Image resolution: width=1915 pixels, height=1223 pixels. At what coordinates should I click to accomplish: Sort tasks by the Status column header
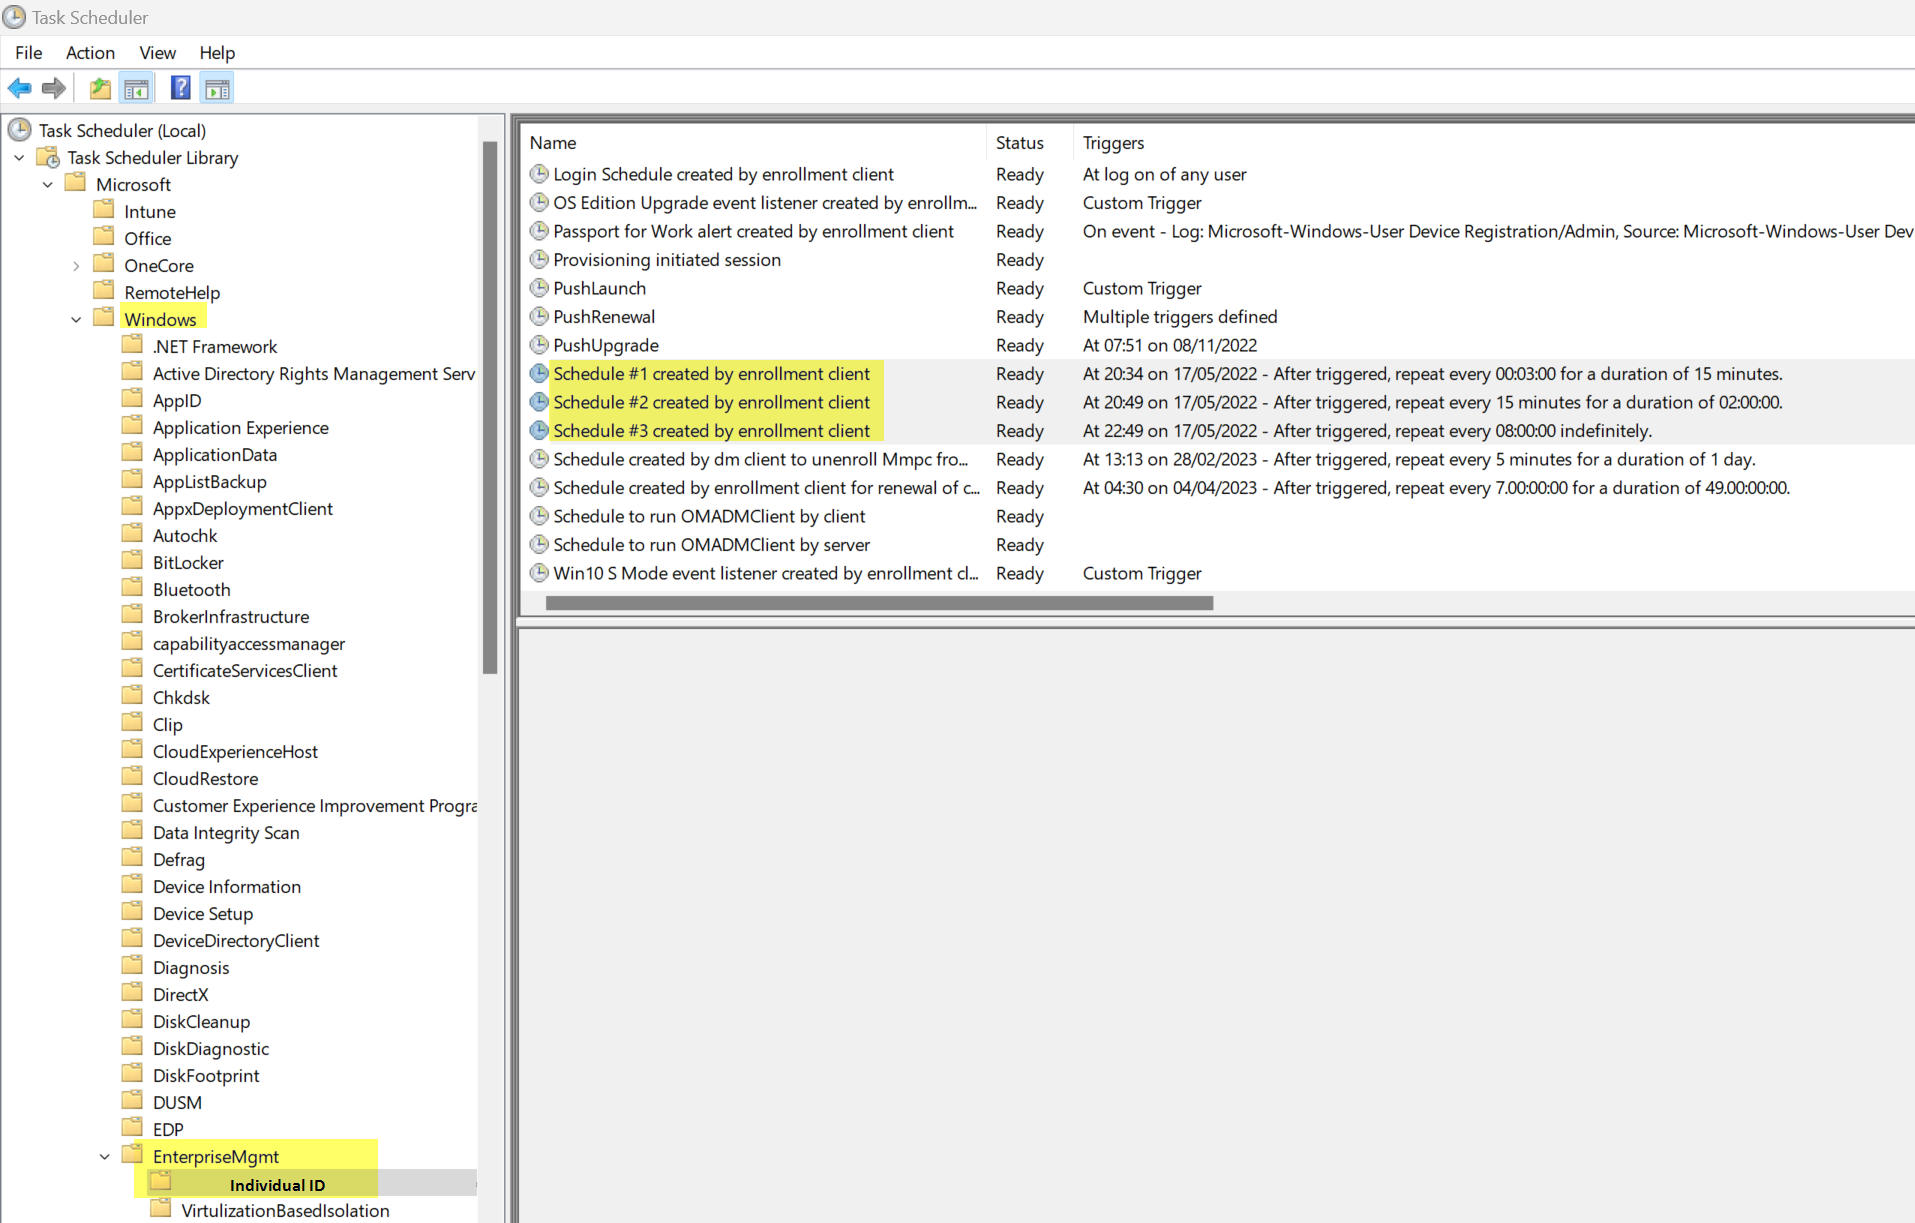pos(1019,142)
